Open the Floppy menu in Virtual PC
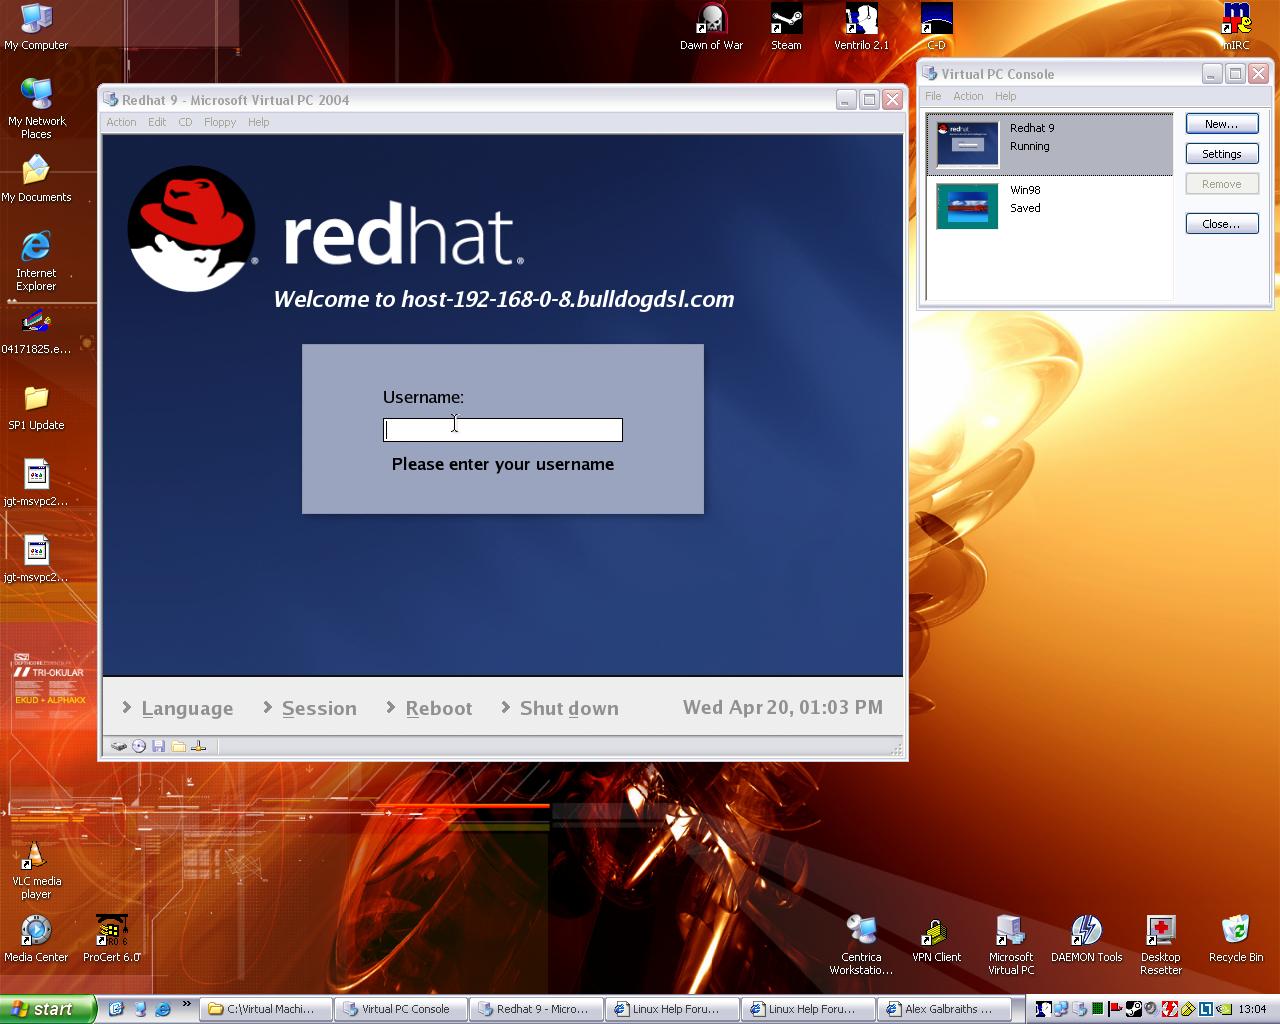 [220, 122]
